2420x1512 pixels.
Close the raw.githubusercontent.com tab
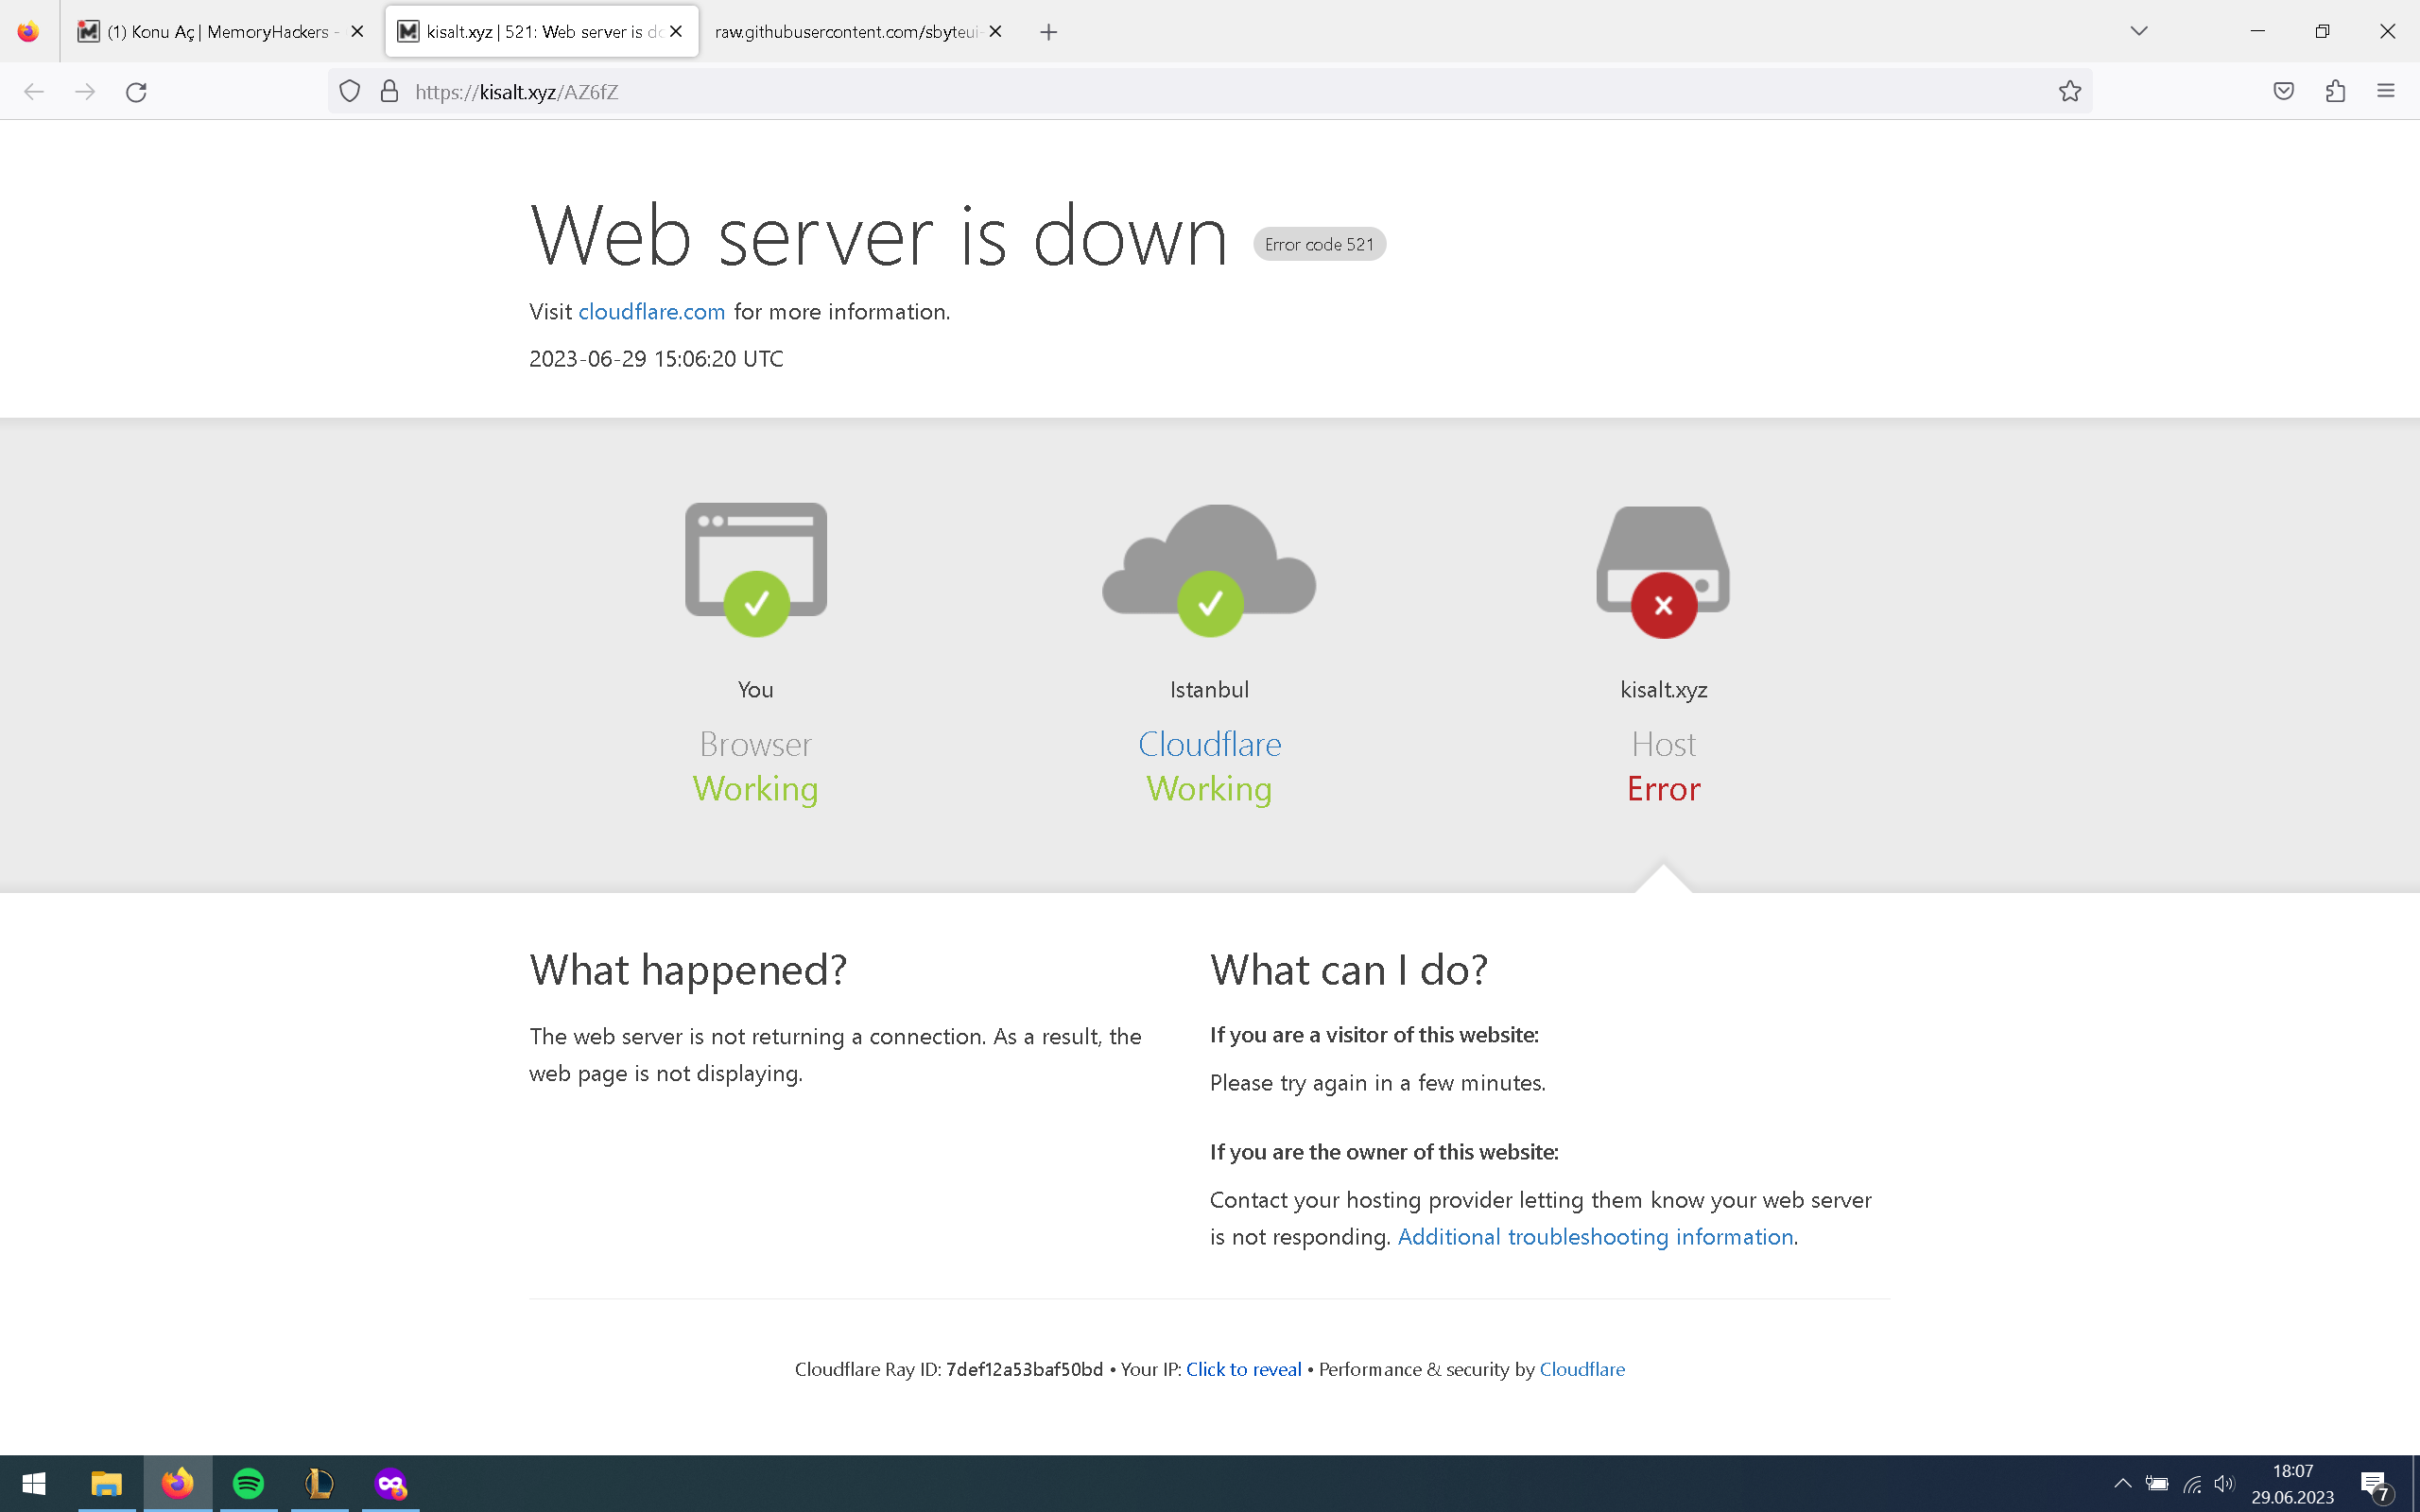pyautogui.click(x=995, y=32)
